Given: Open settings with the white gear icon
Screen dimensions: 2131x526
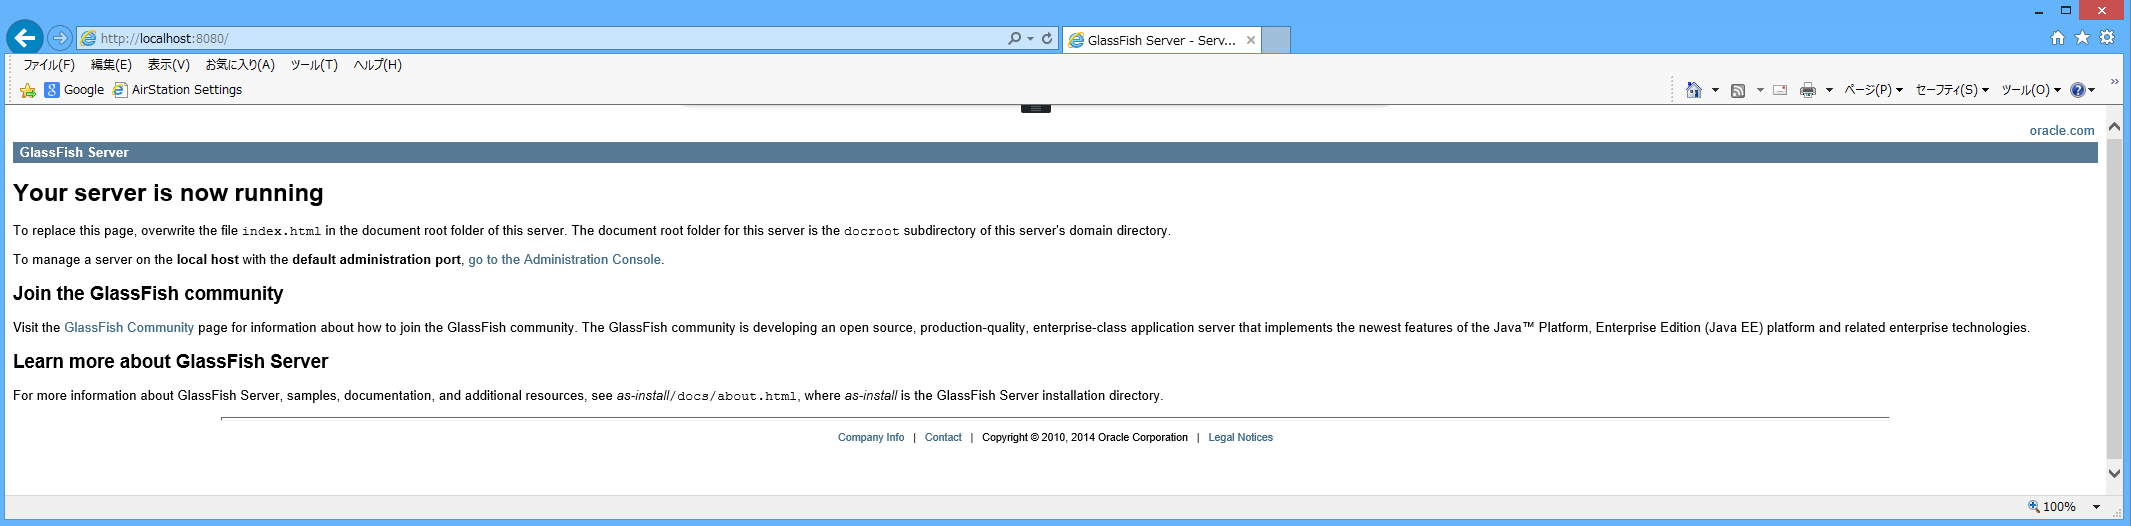Looking at the screenshot, I should click(x=2107, y=38).
